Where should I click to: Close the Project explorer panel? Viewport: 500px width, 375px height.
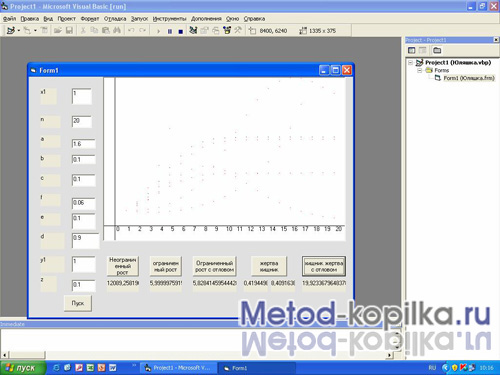pyautogui.click(x=496, y=40)
